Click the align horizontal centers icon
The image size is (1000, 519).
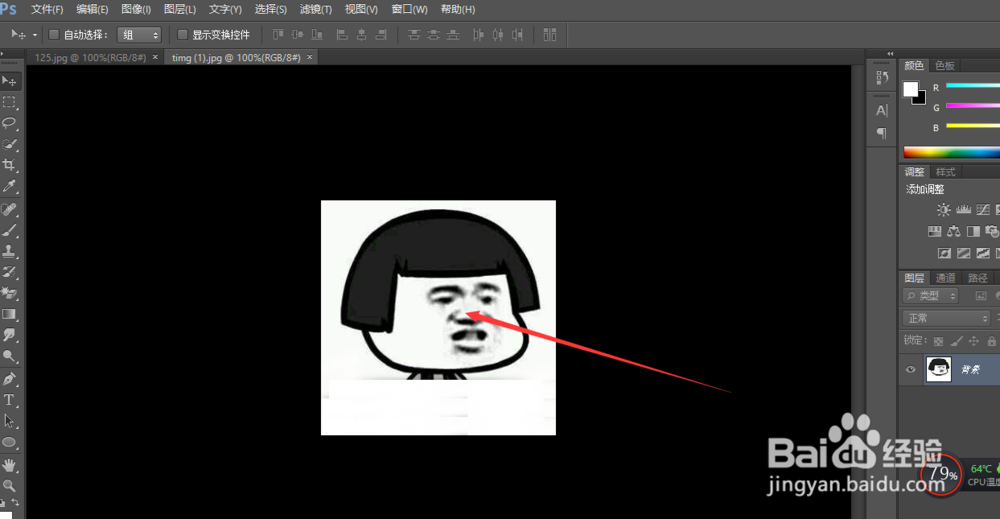tap(362, 34)
